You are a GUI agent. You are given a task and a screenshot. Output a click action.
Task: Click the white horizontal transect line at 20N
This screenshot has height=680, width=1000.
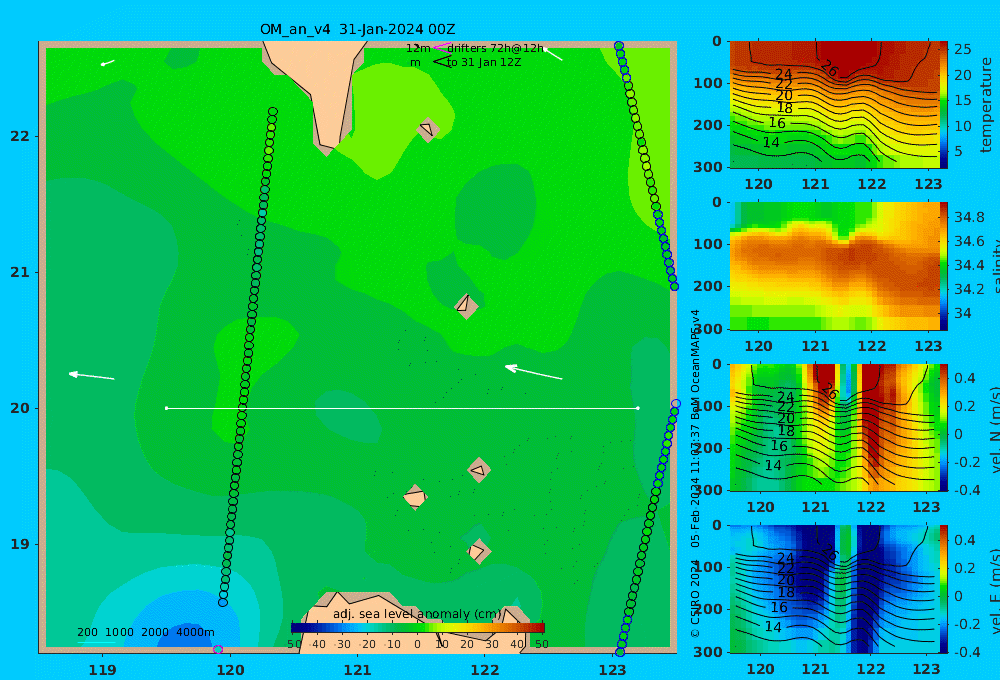coord(402,408)
